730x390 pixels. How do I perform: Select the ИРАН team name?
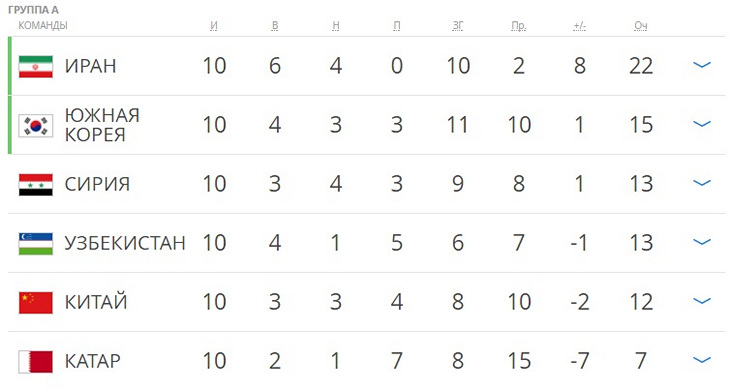point(90,66)
